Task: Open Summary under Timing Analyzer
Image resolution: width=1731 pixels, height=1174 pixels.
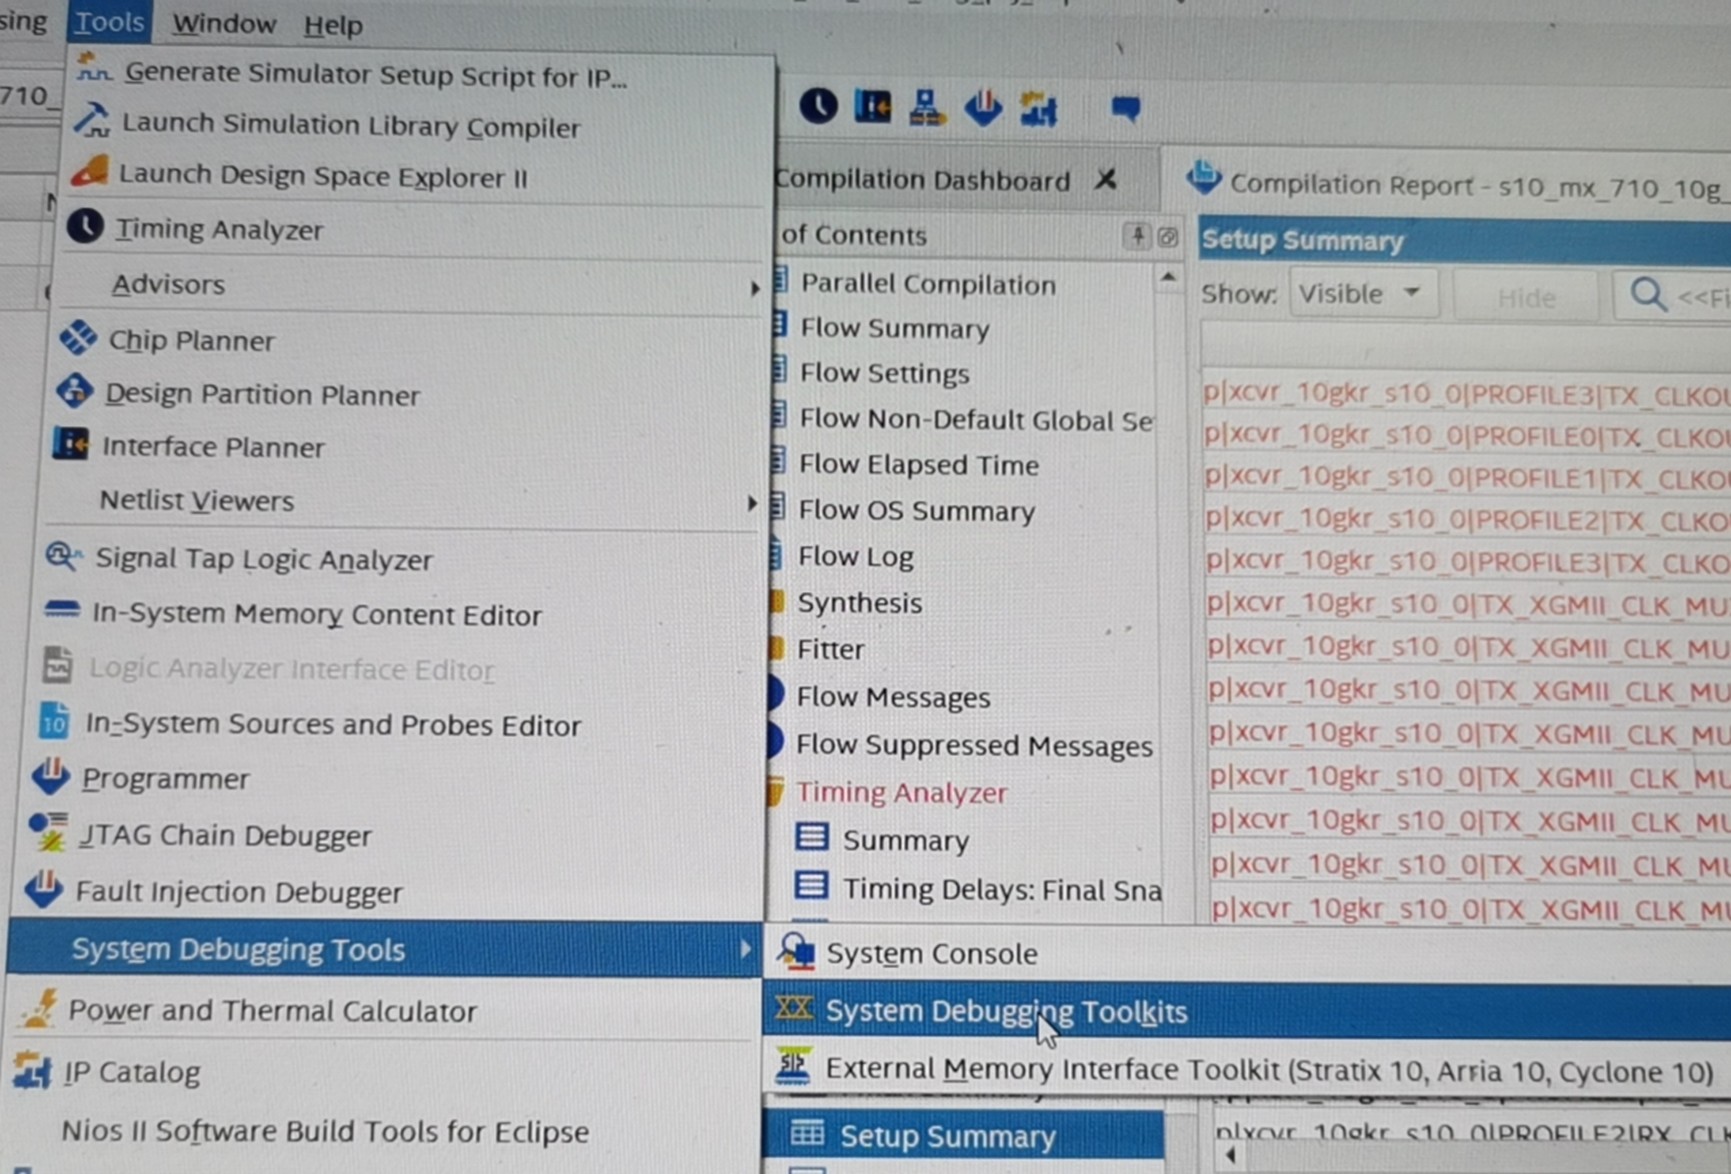Action: pos(905,841)
